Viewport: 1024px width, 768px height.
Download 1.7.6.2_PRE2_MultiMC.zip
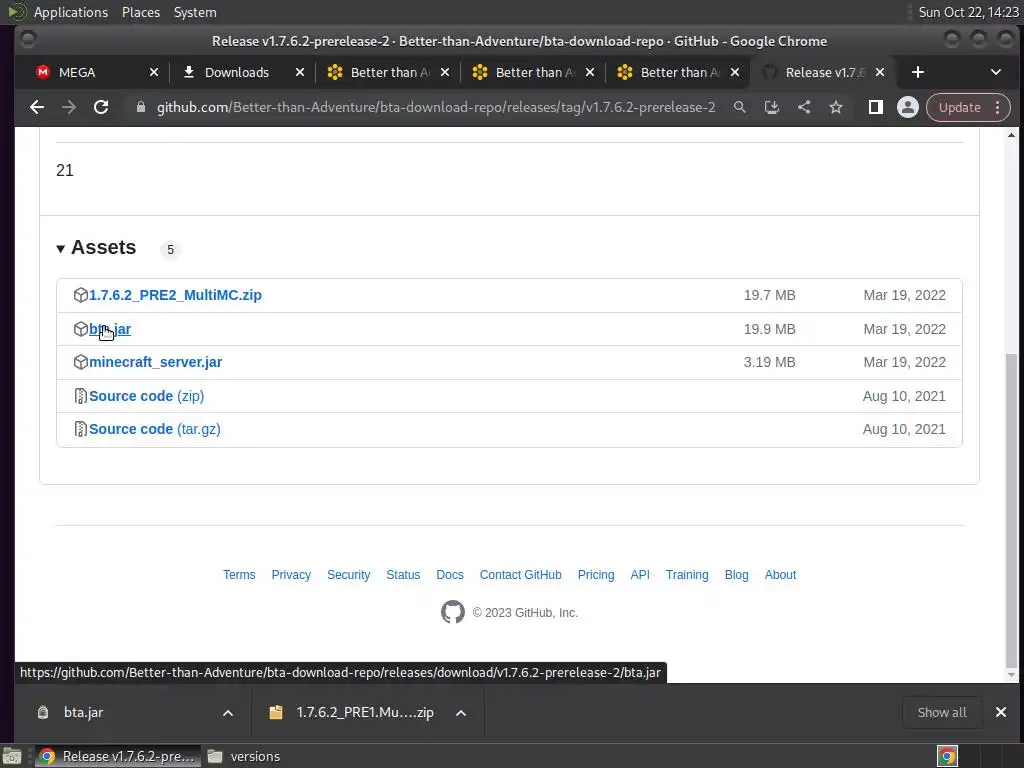[x=175, y=295]
